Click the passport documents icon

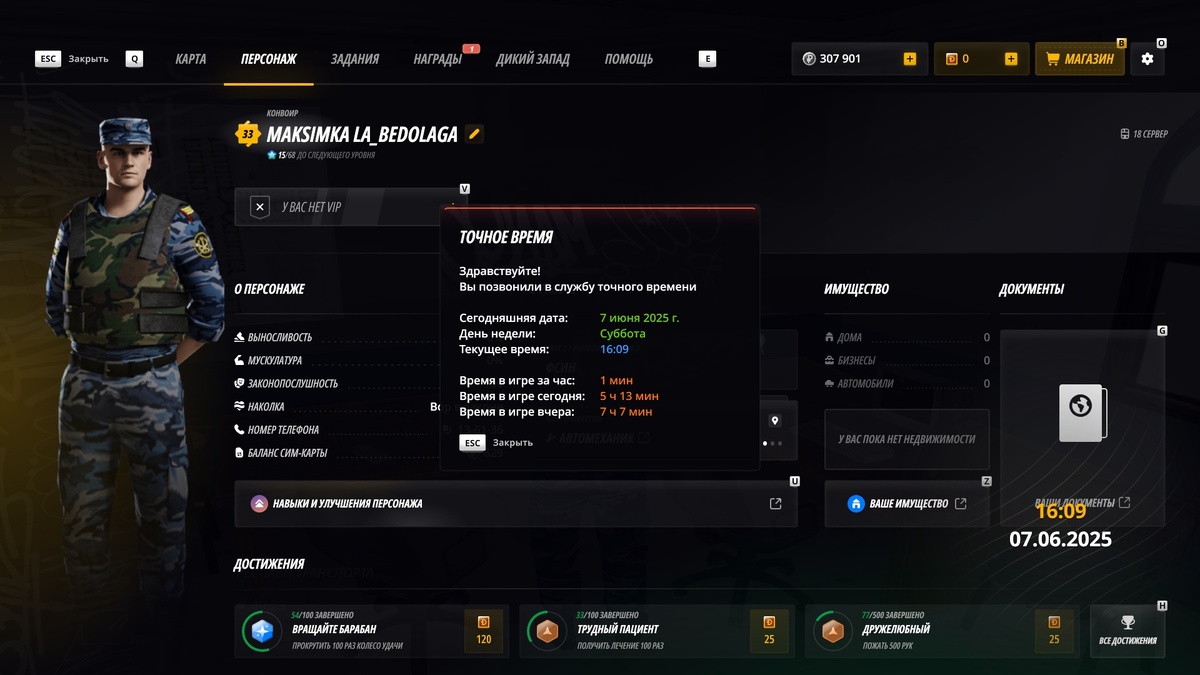[1082, 413]
